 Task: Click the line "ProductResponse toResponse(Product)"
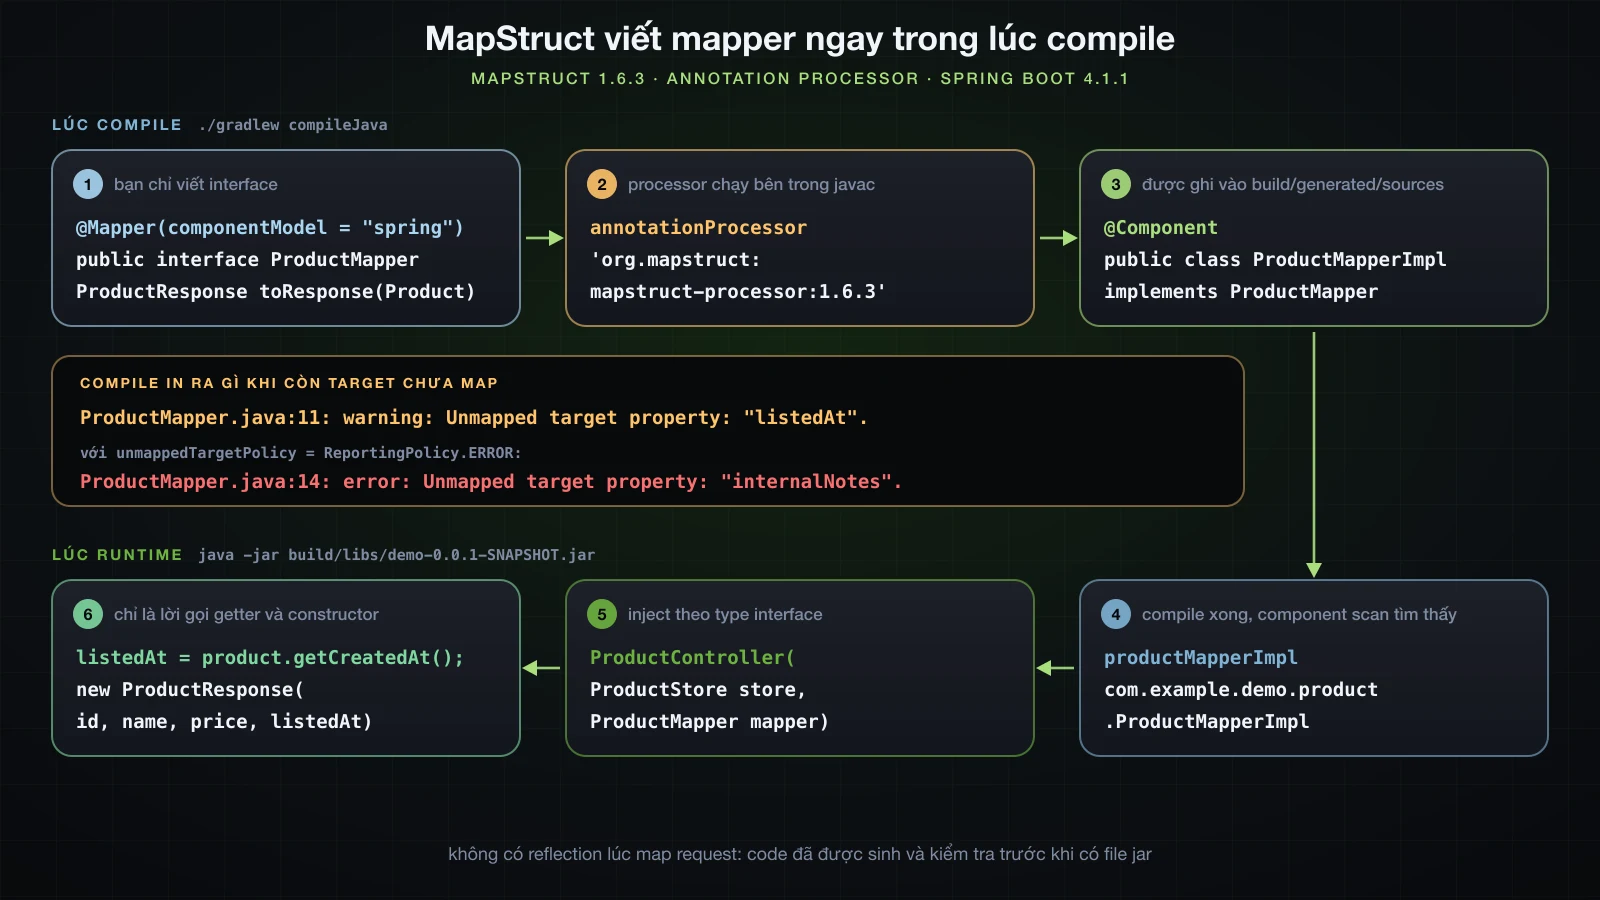click(276, 292)
